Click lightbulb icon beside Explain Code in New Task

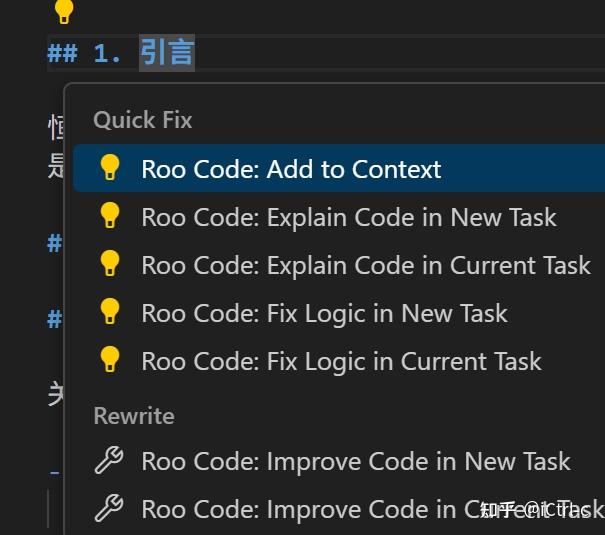tap(110, 215)
